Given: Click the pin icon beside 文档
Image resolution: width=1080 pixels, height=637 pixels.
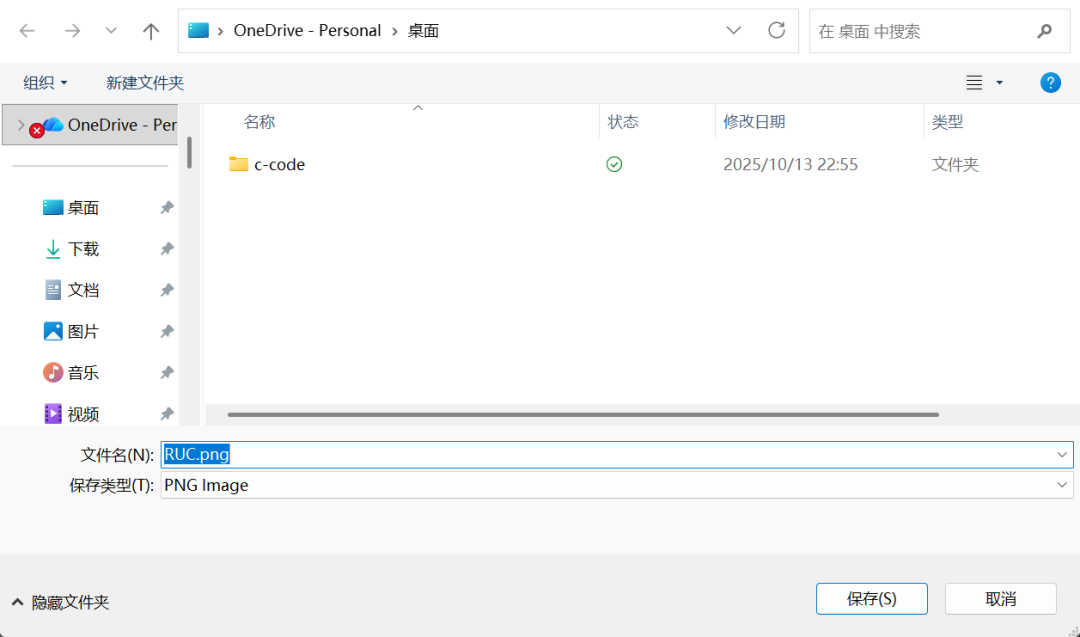Looking at the screenshot, I should click(167, 290).
